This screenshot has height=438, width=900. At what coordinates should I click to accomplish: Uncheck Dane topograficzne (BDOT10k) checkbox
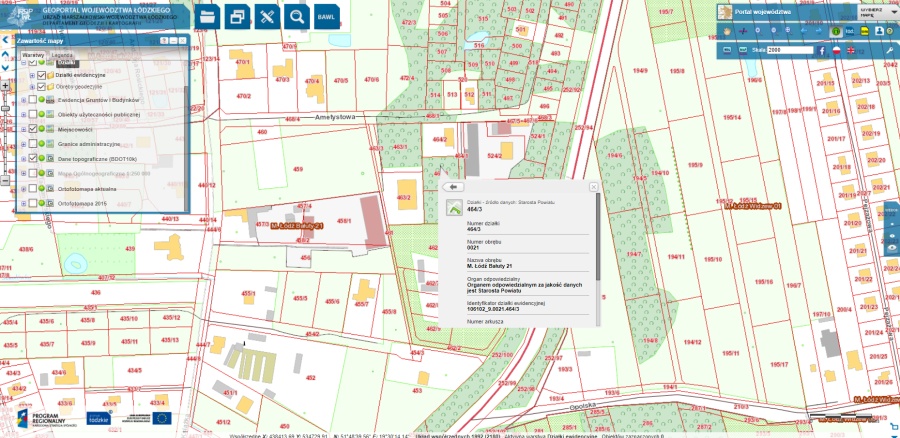click(x=33, y=158)
